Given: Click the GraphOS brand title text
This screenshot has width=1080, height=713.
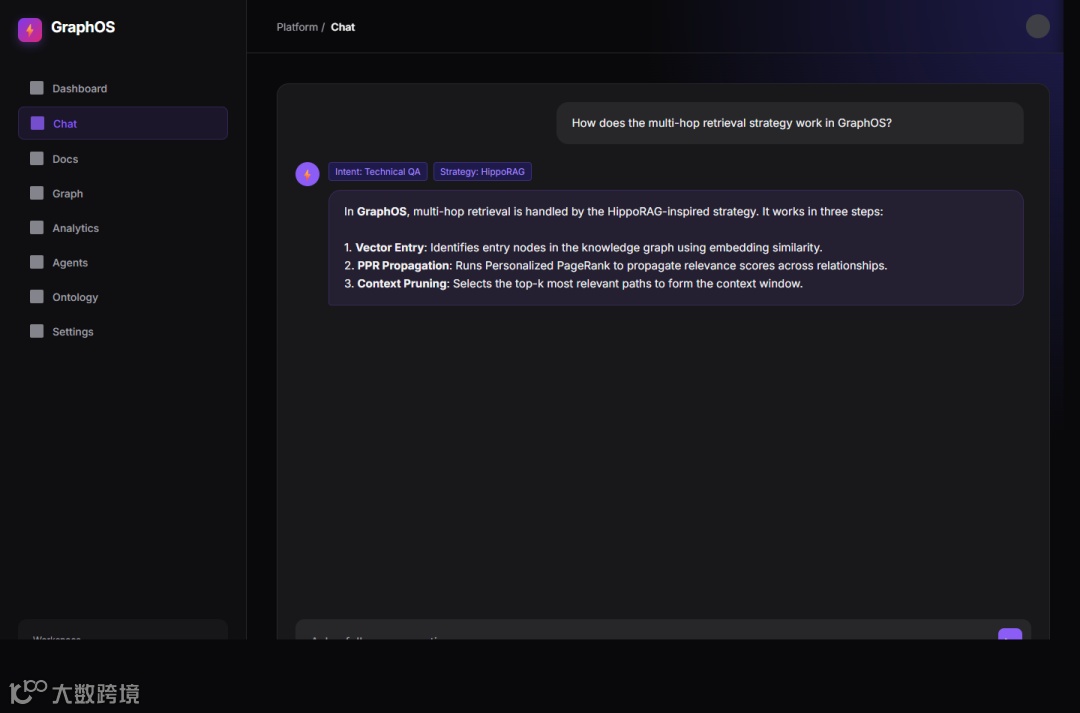Looking at the screenshot, I should click(83, 28).
